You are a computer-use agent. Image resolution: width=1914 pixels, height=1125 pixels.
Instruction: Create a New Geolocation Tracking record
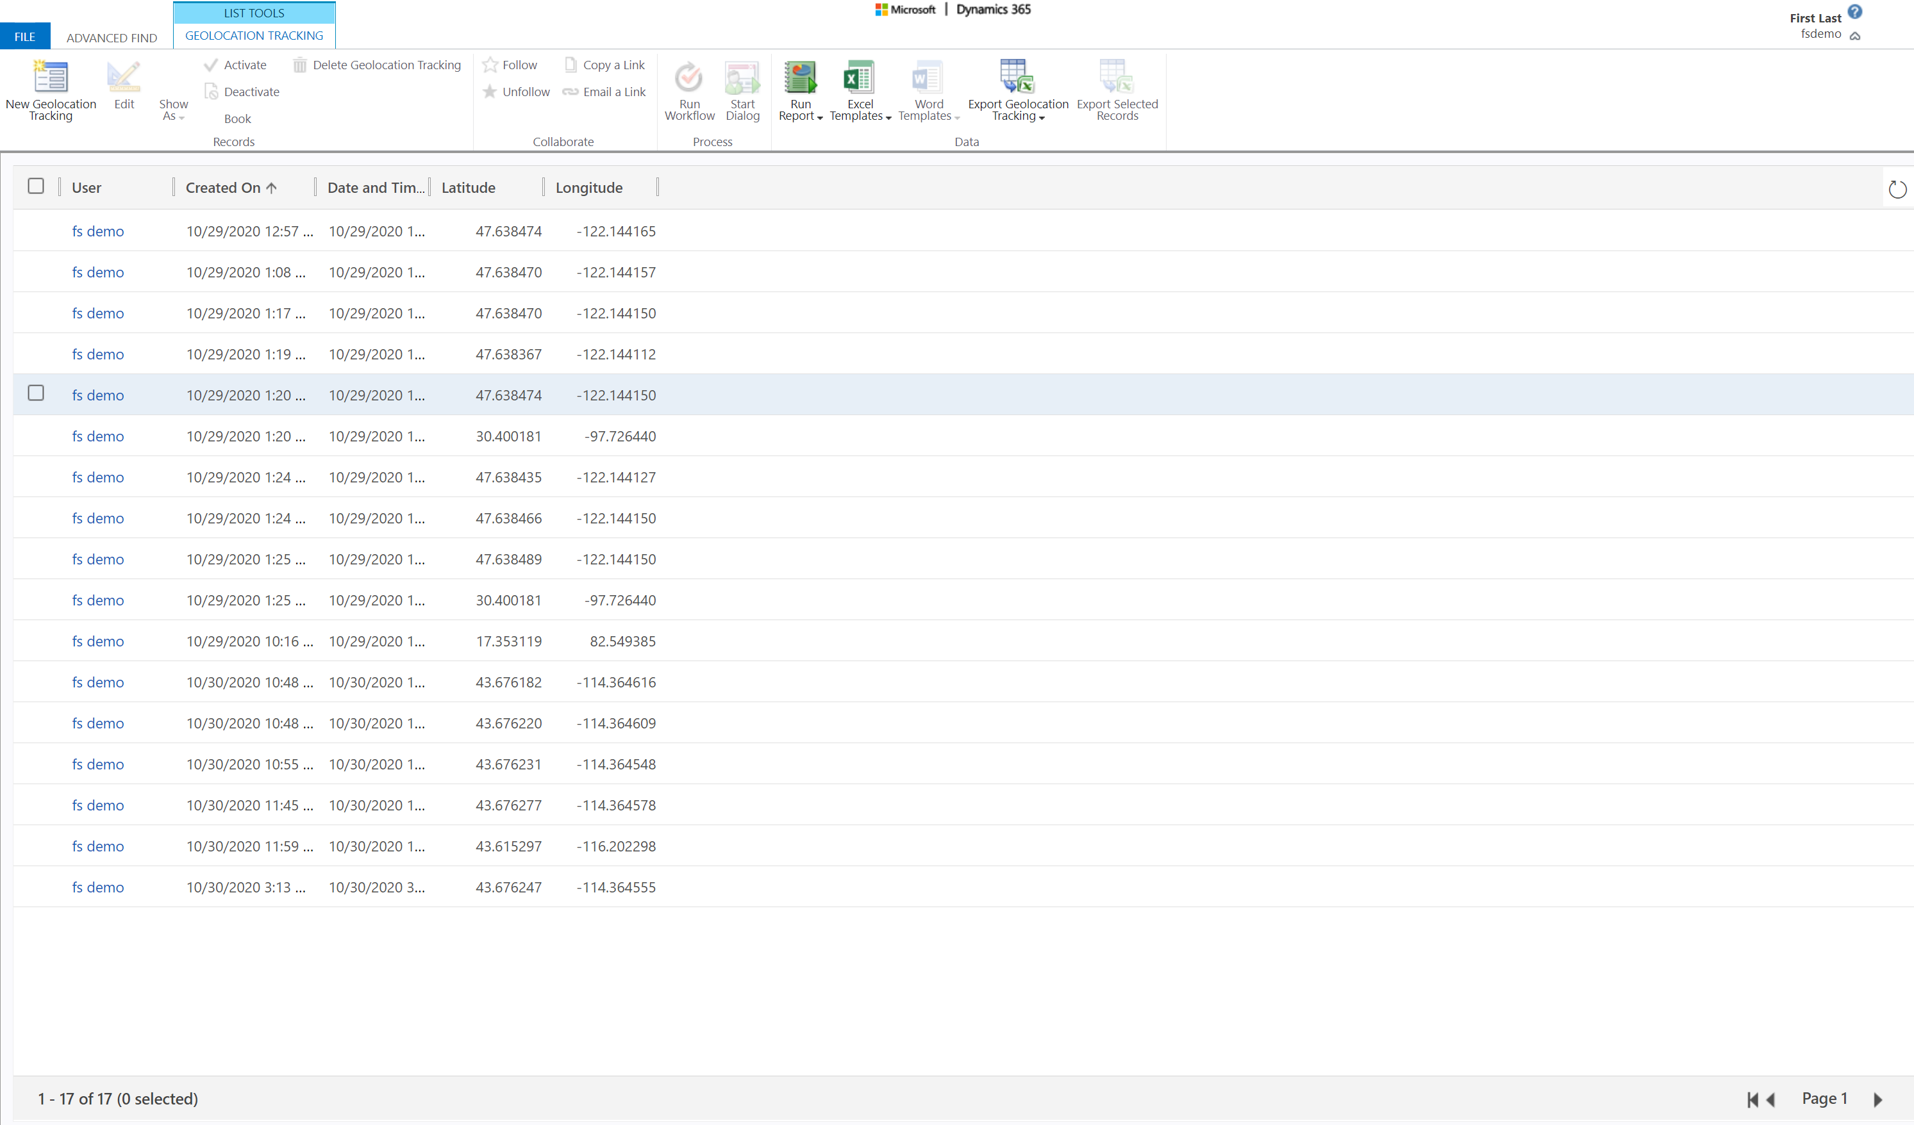(50, 90)
